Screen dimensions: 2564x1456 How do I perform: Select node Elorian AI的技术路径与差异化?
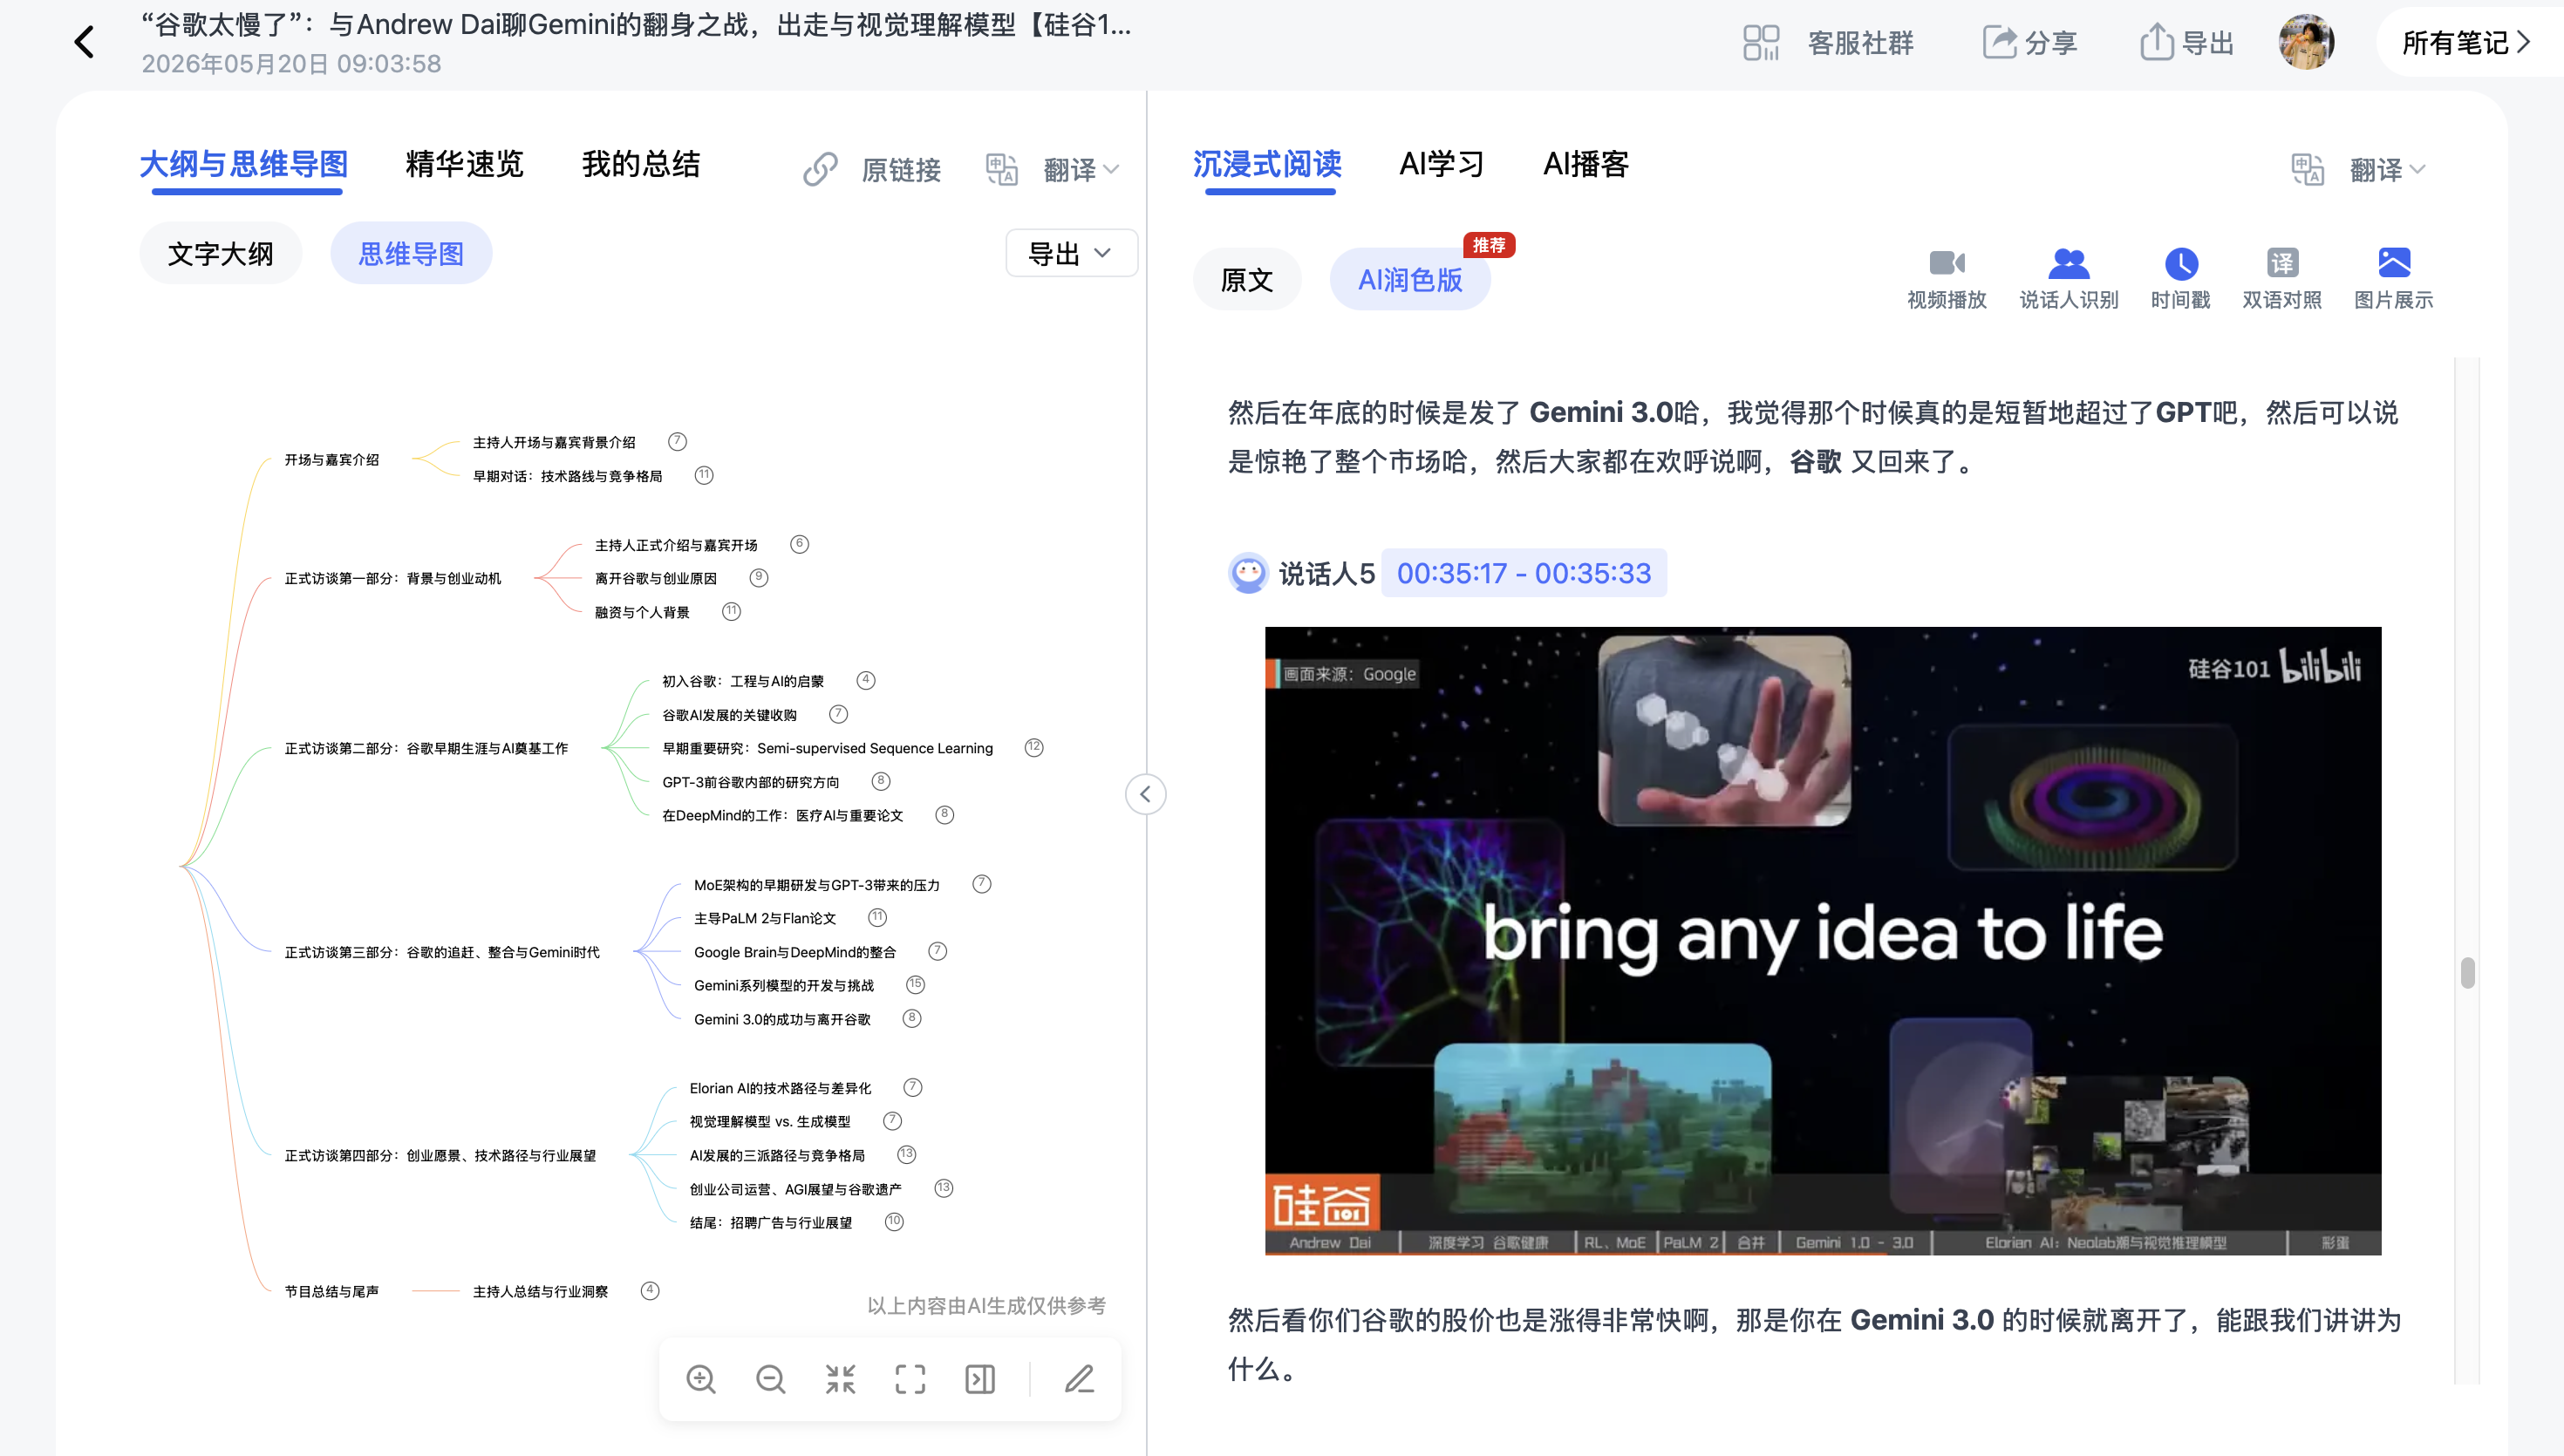[x=781, y=1088]
